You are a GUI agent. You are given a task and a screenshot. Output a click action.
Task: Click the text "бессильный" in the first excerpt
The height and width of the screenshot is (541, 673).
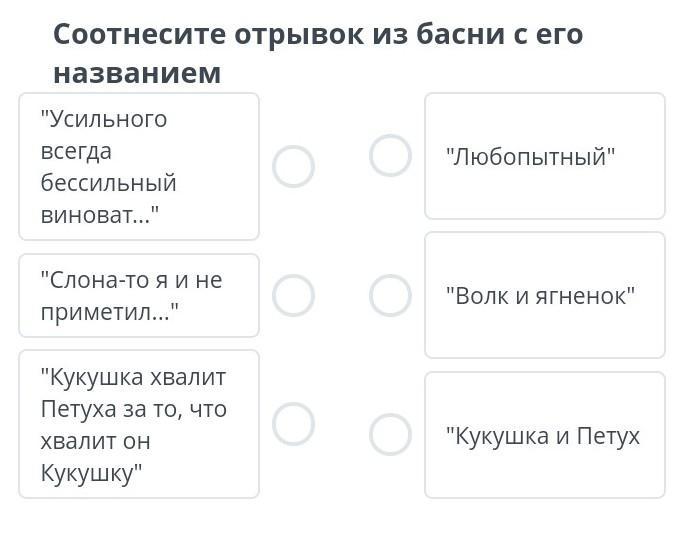point(109,182)
